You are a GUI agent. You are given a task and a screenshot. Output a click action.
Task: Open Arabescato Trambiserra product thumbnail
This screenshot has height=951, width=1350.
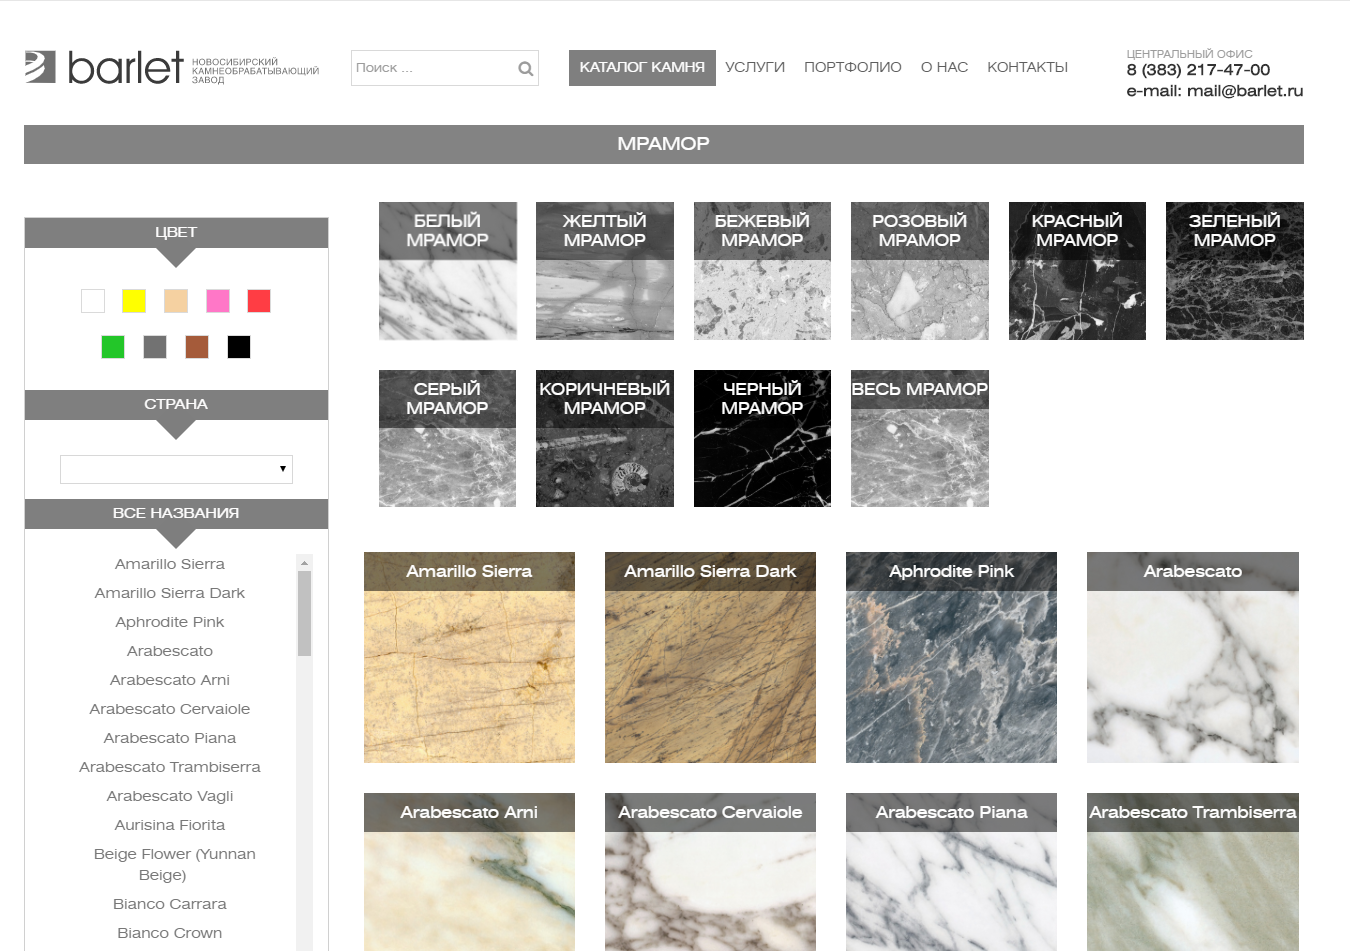point(1193,872)
